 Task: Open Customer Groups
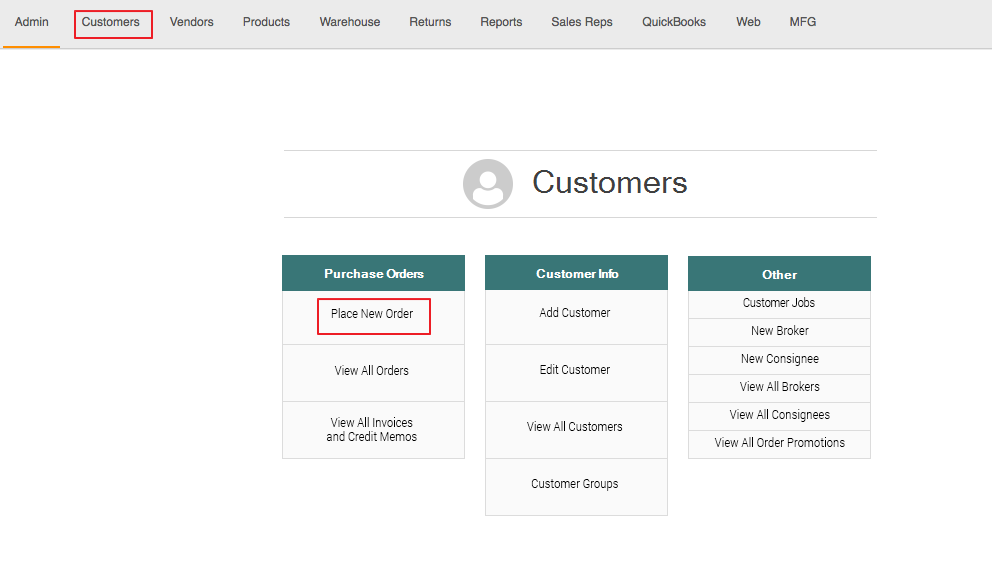575,484
